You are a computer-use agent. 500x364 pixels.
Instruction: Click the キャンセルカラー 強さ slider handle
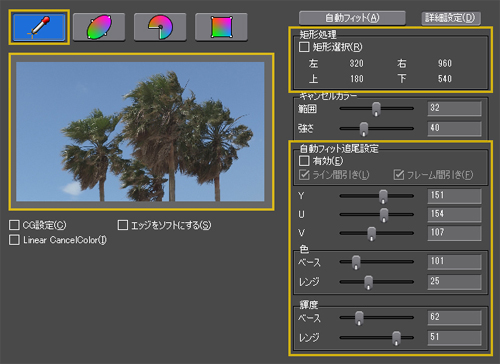364,129
